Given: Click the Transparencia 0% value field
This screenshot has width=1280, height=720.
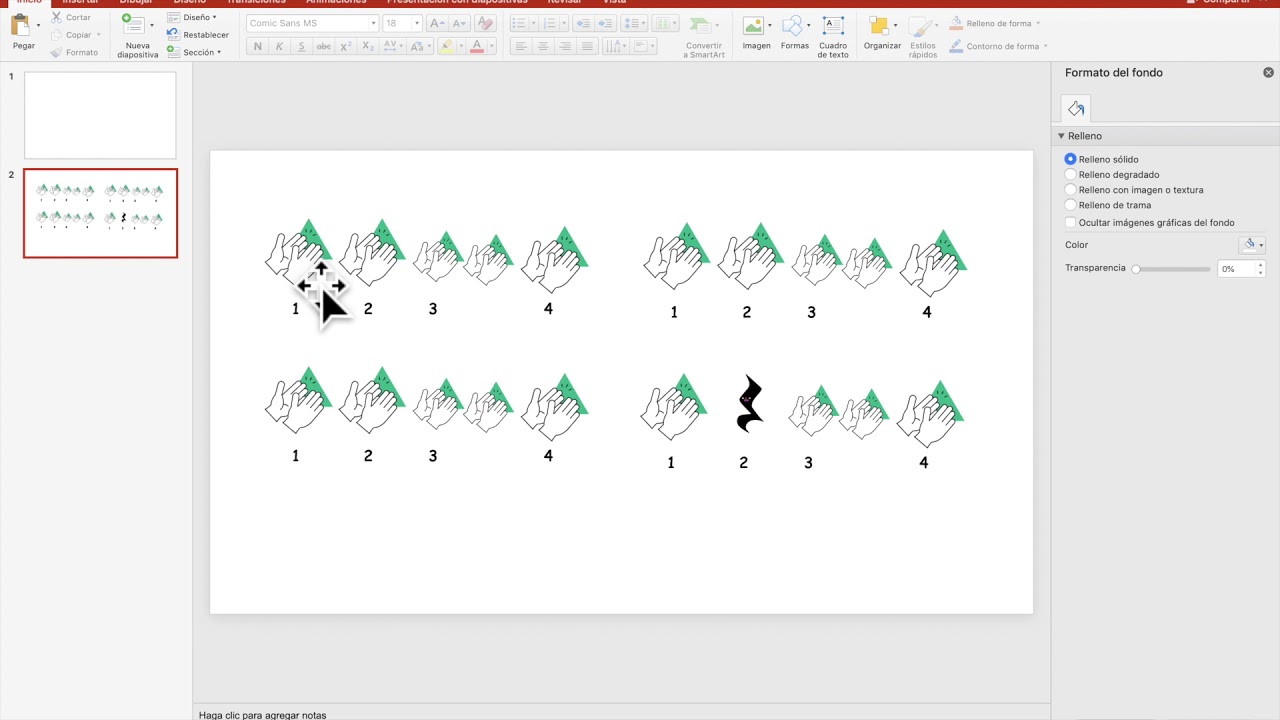Looking at the screenshot, I should pos(1236,269).
